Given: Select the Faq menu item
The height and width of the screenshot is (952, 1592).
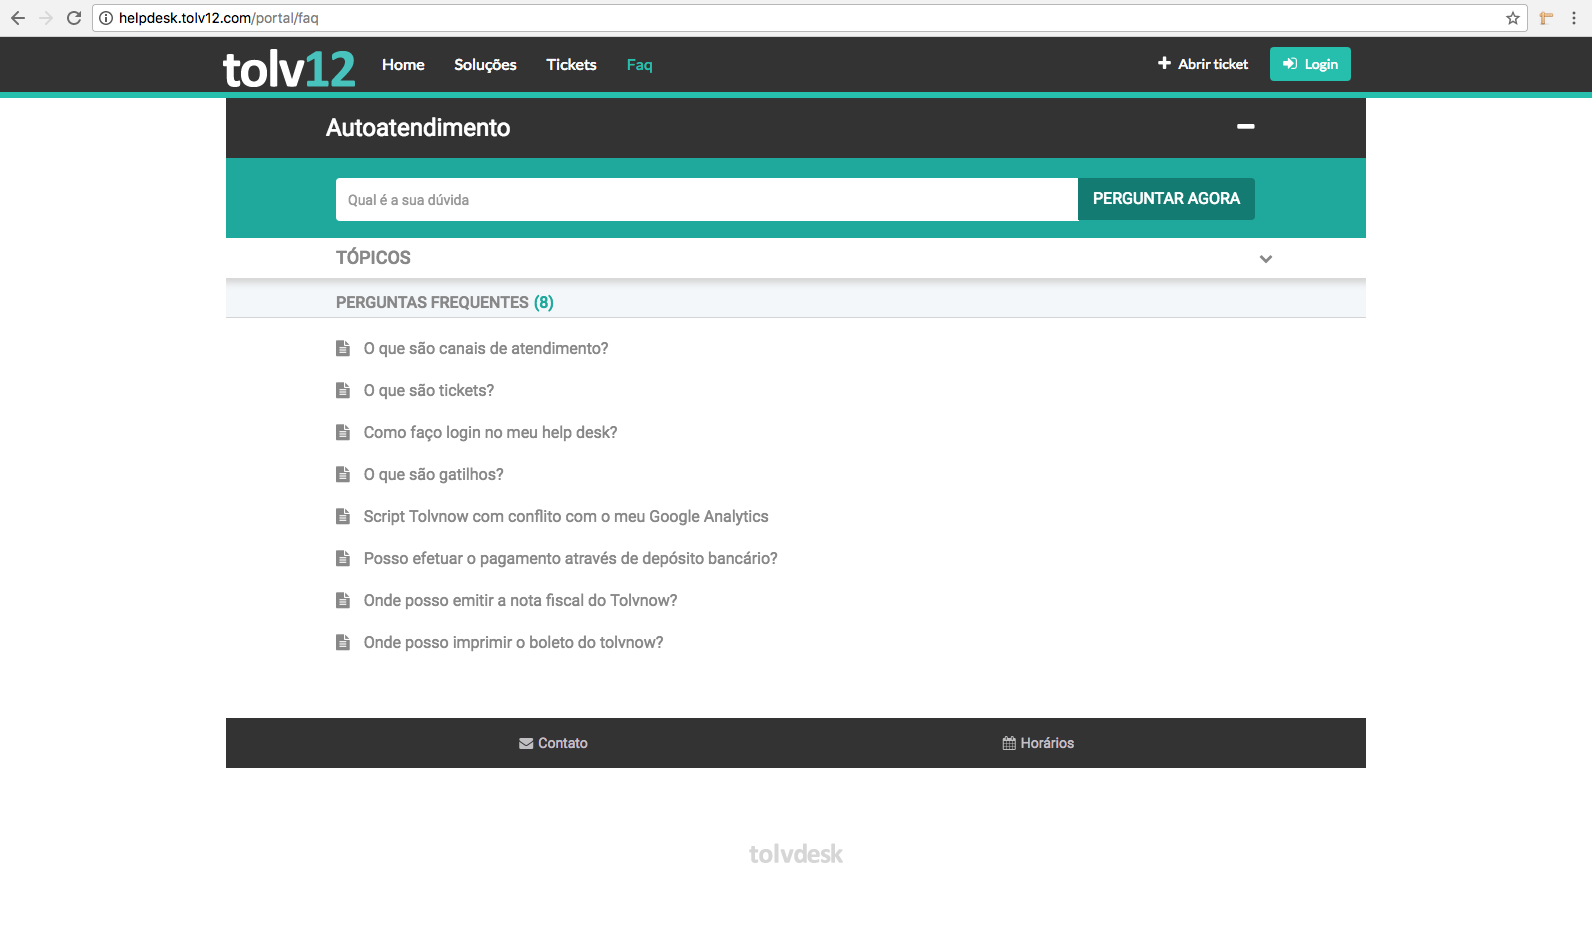Looking at the screenshot, I should [639, 65].
